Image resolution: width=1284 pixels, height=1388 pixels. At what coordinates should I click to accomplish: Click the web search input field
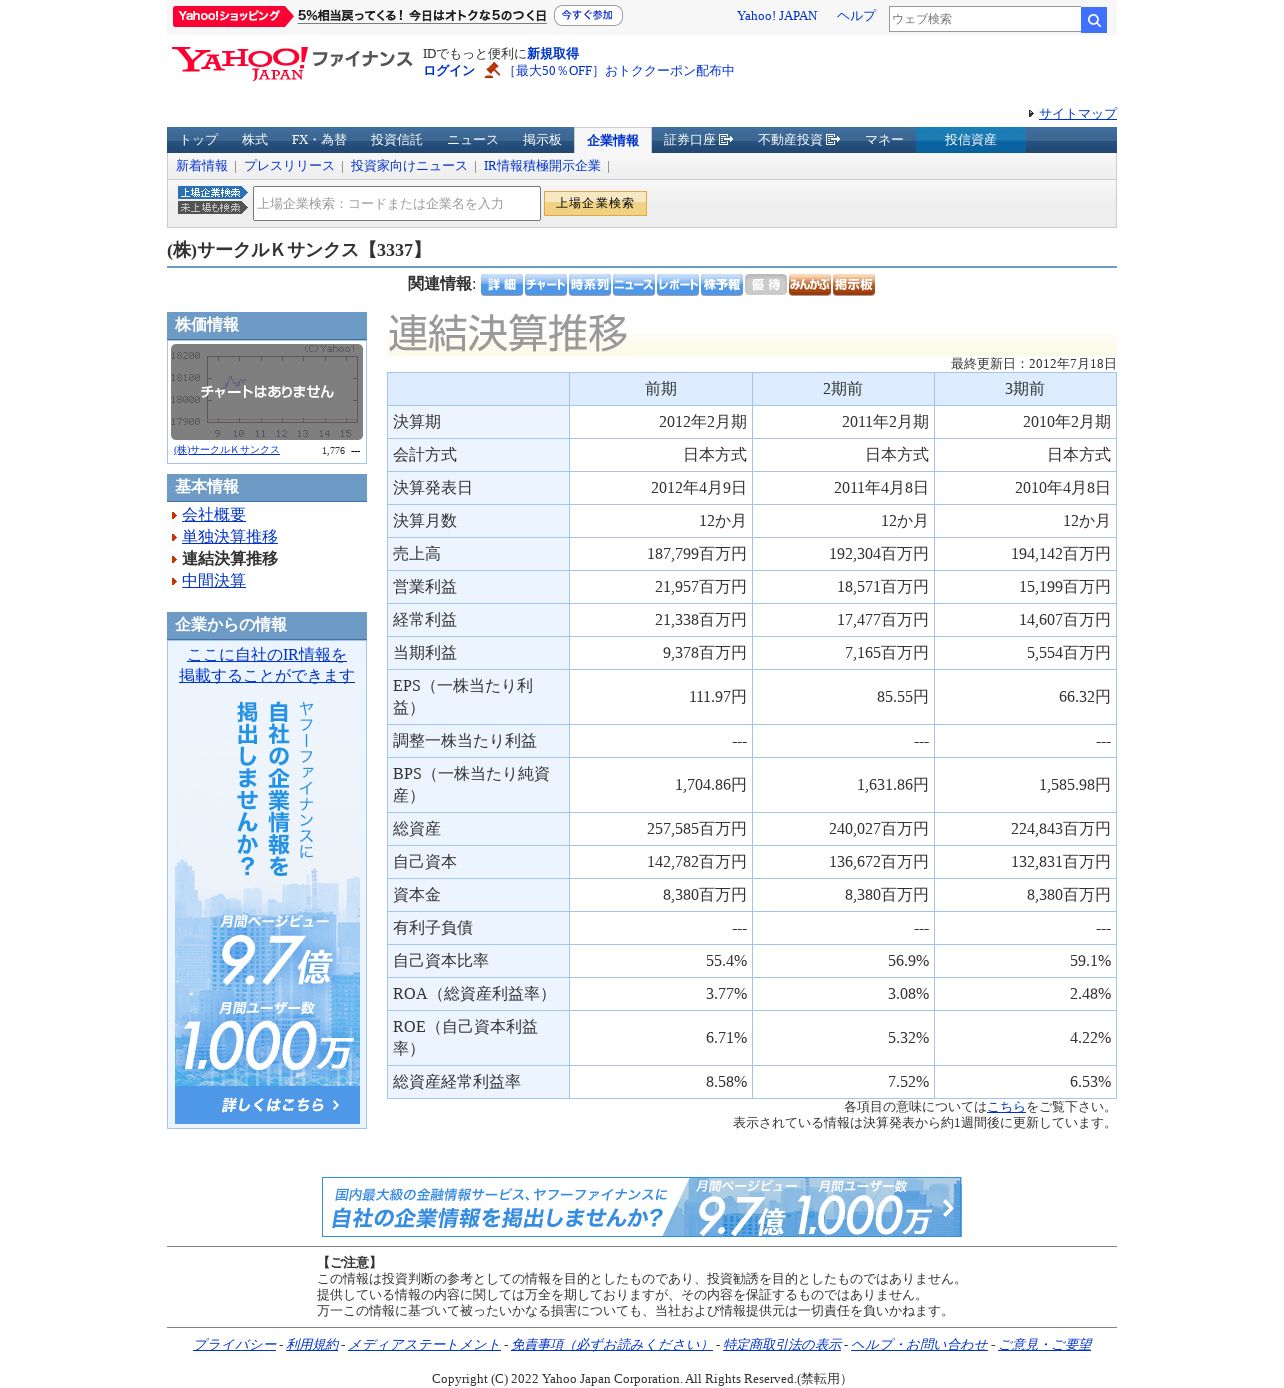click(x=985, y=19)
